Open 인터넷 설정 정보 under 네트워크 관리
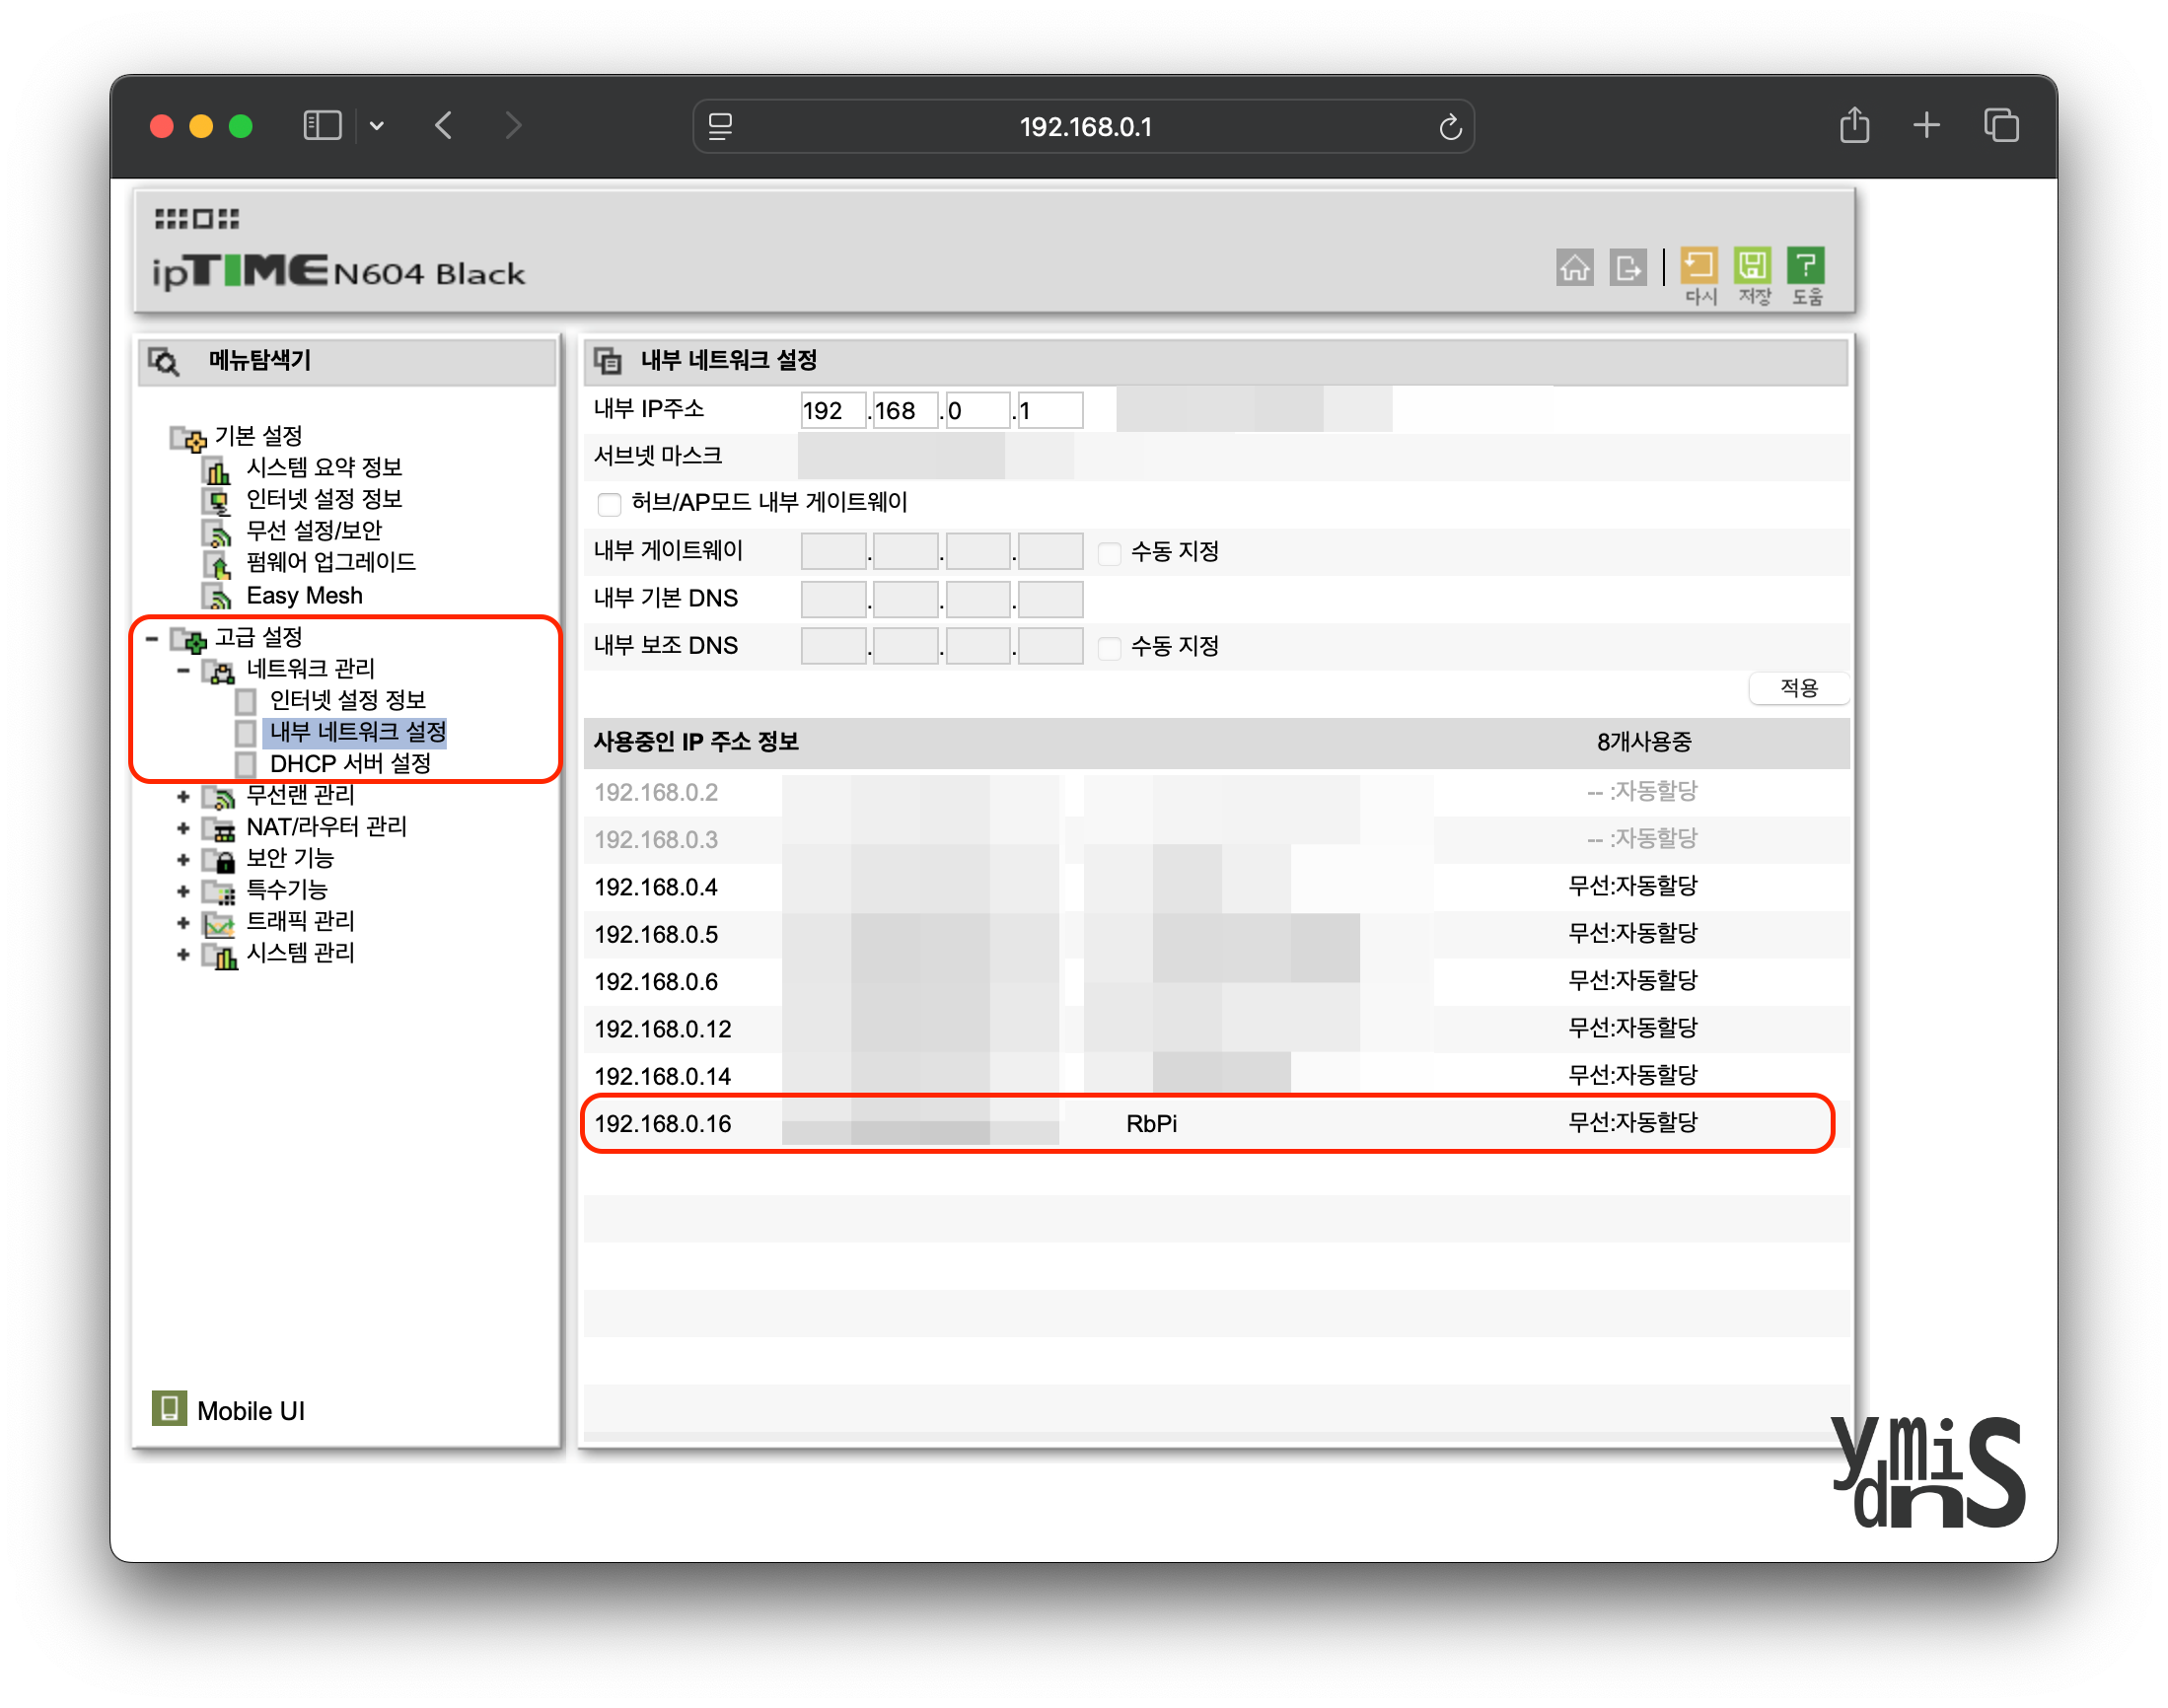The width and height of the screenshot is (2168, 1708). (x=348, y=700)
